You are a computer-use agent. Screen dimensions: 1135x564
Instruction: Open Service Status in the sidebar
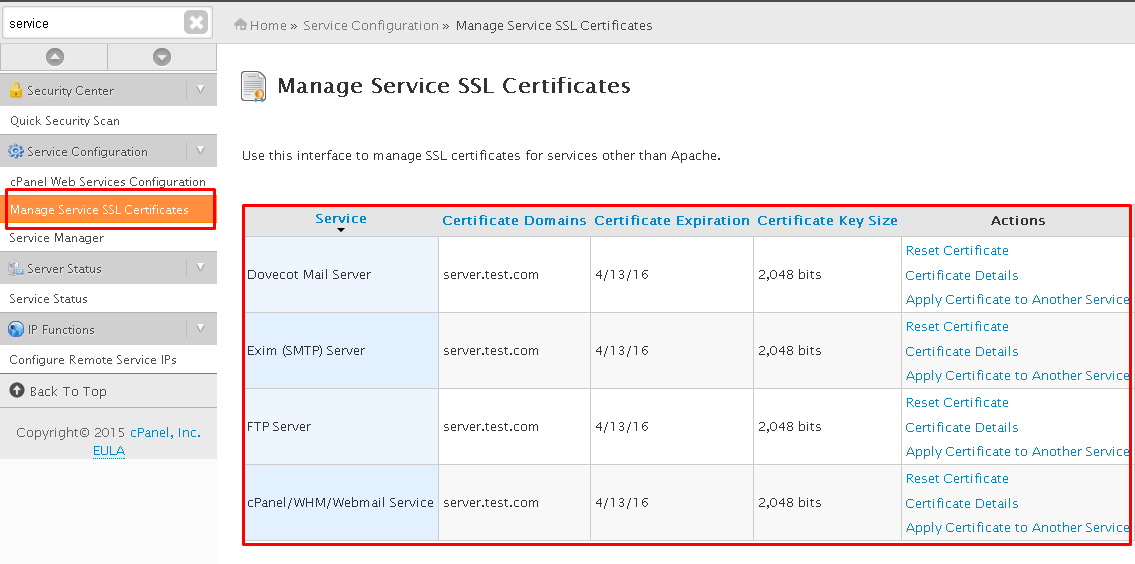(x=48, y=299)
